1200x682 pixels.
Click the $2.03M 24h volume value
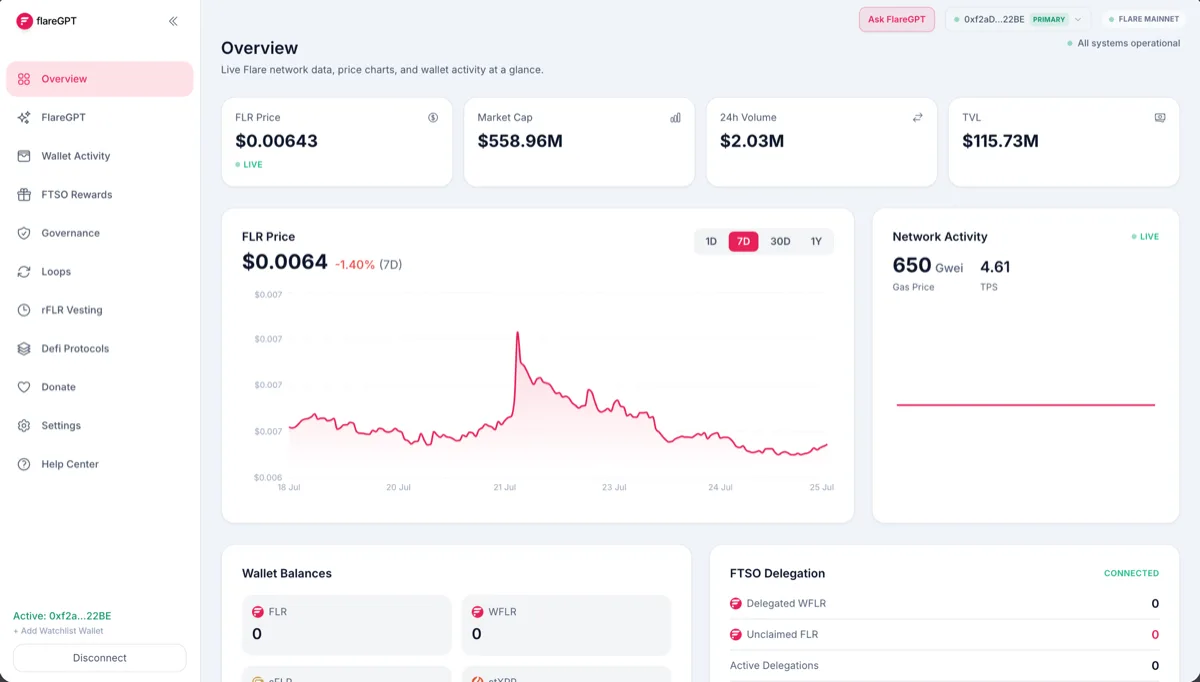(752, 141)
